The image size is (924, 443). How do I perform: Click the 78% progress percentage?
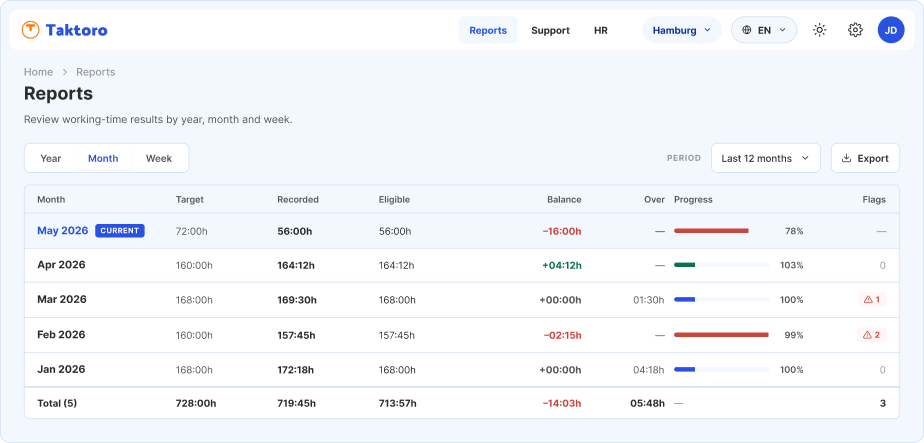tap(794, 231)
